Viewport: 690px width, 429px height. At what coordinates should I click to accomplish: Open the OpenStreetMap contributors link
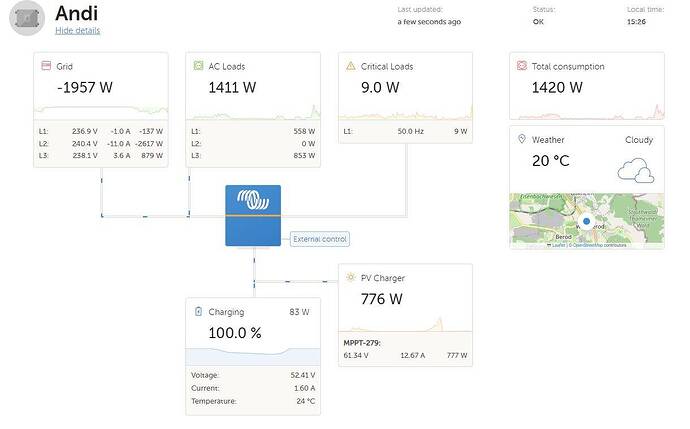[598, 245]
